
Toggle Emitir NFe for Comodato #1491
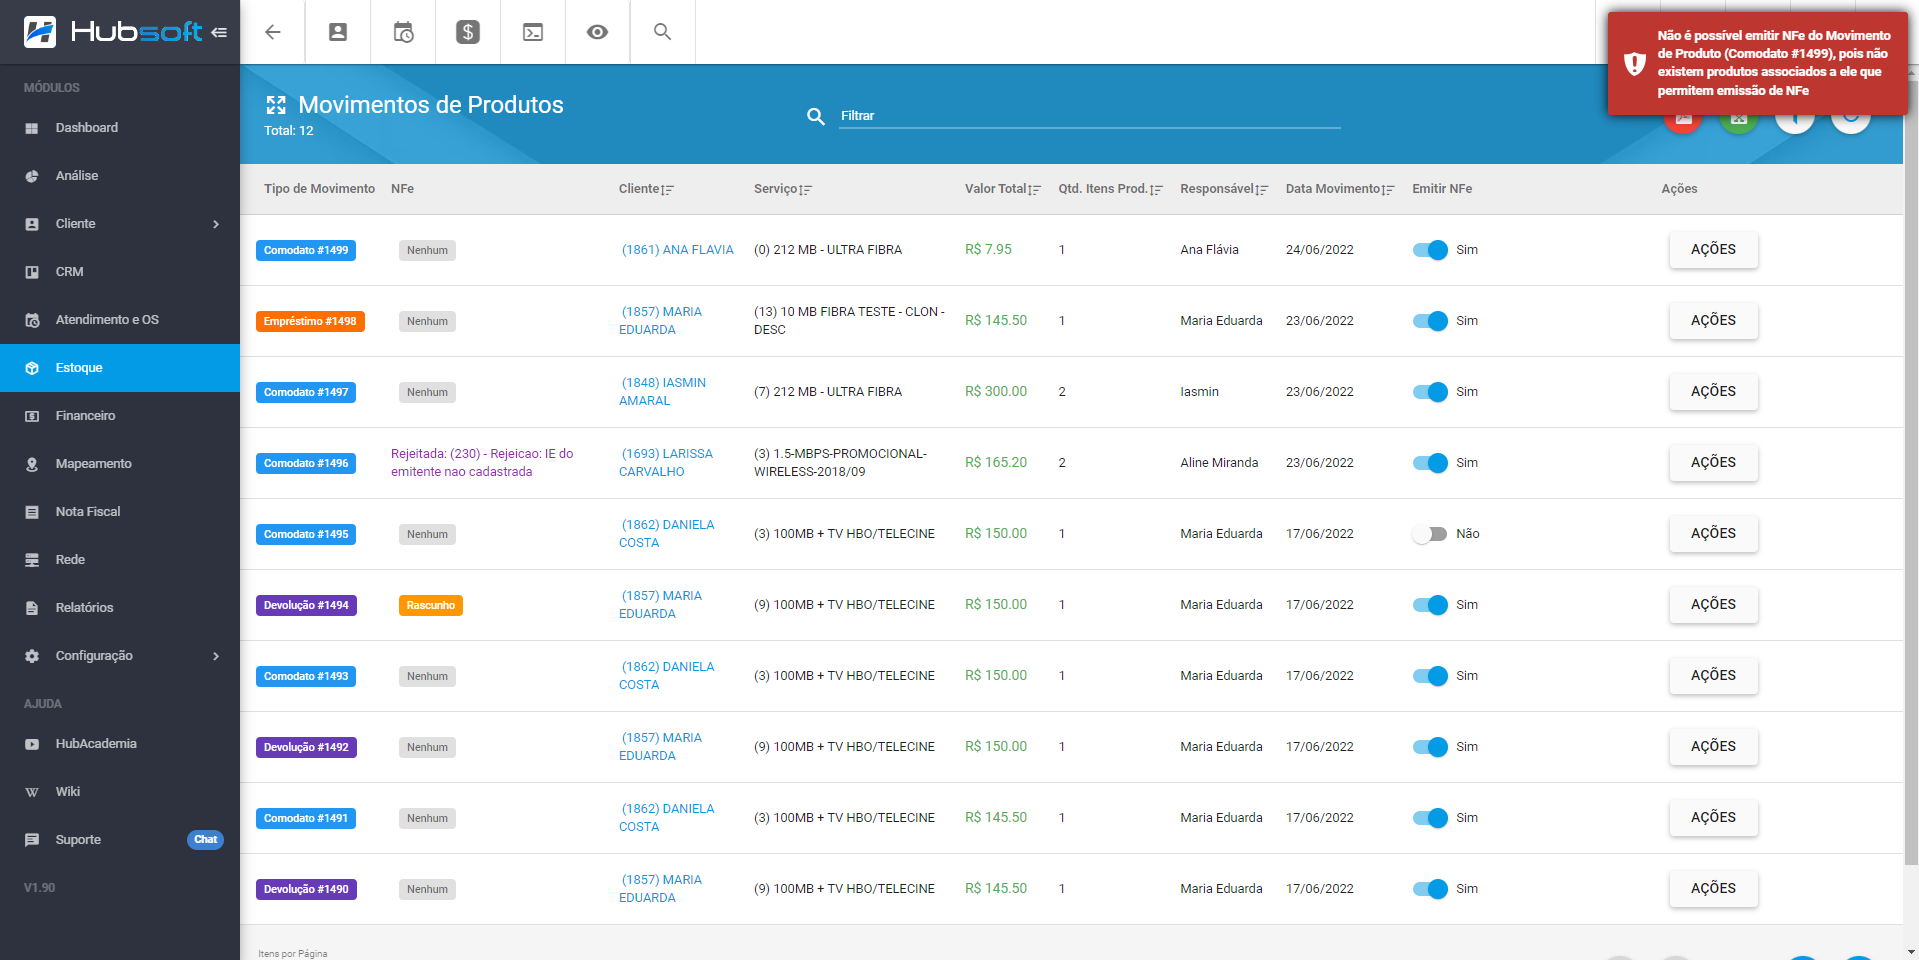(x=1430, y=818)
